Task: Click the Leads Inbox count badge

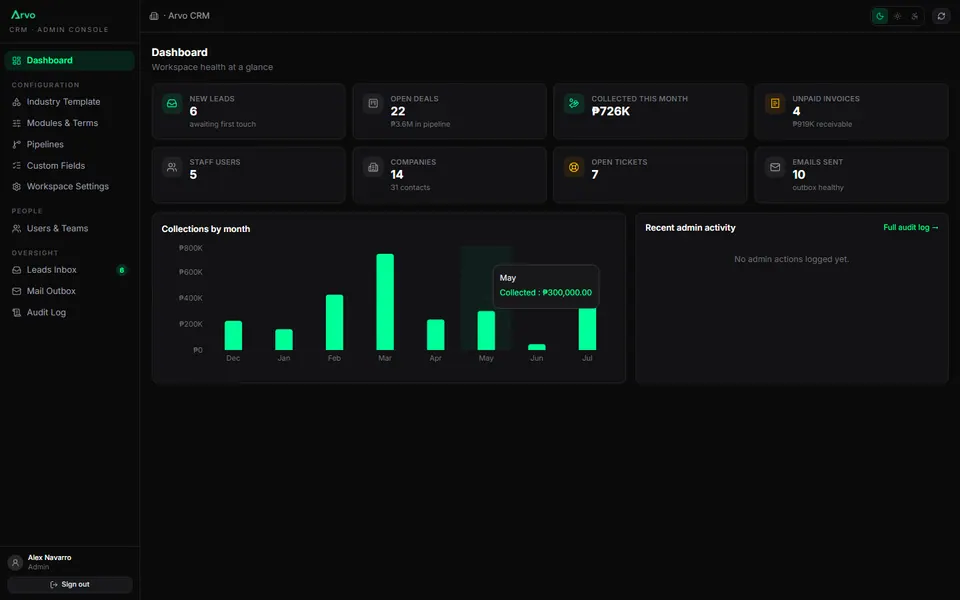Action: point(121,270)
